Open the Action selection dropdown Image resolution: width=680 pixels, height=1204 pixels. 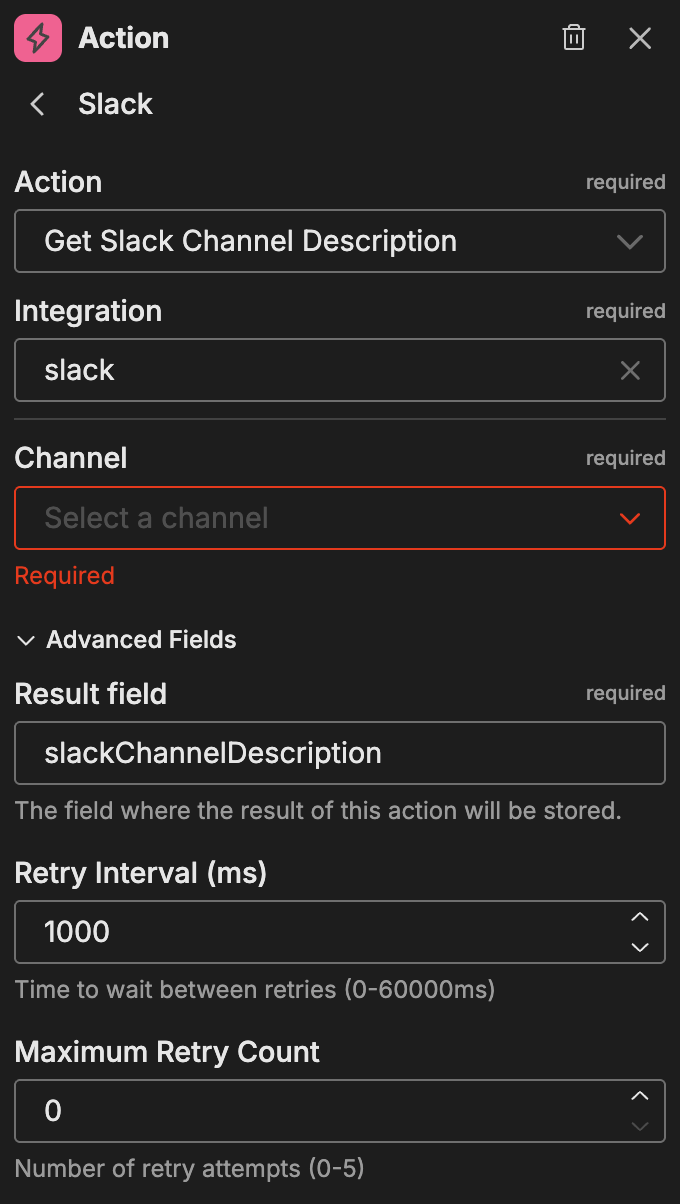[x=629, y=241]
